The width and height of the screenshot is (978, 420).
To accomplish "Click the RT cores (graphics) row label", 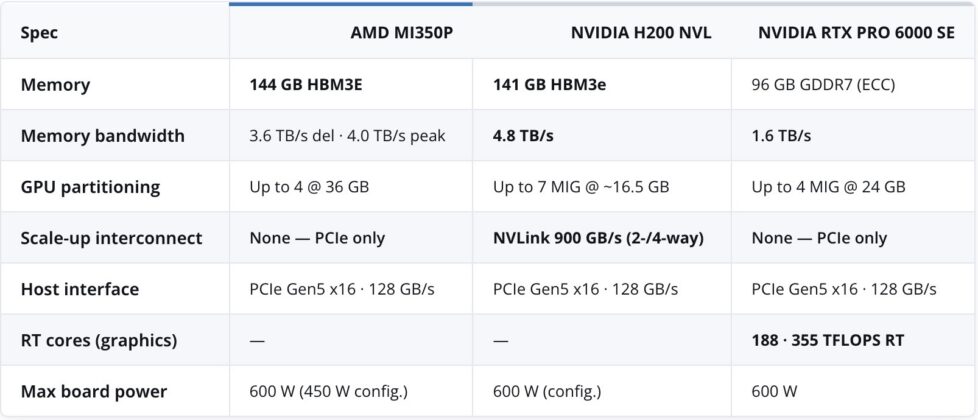I will click(x=99, y=340).
